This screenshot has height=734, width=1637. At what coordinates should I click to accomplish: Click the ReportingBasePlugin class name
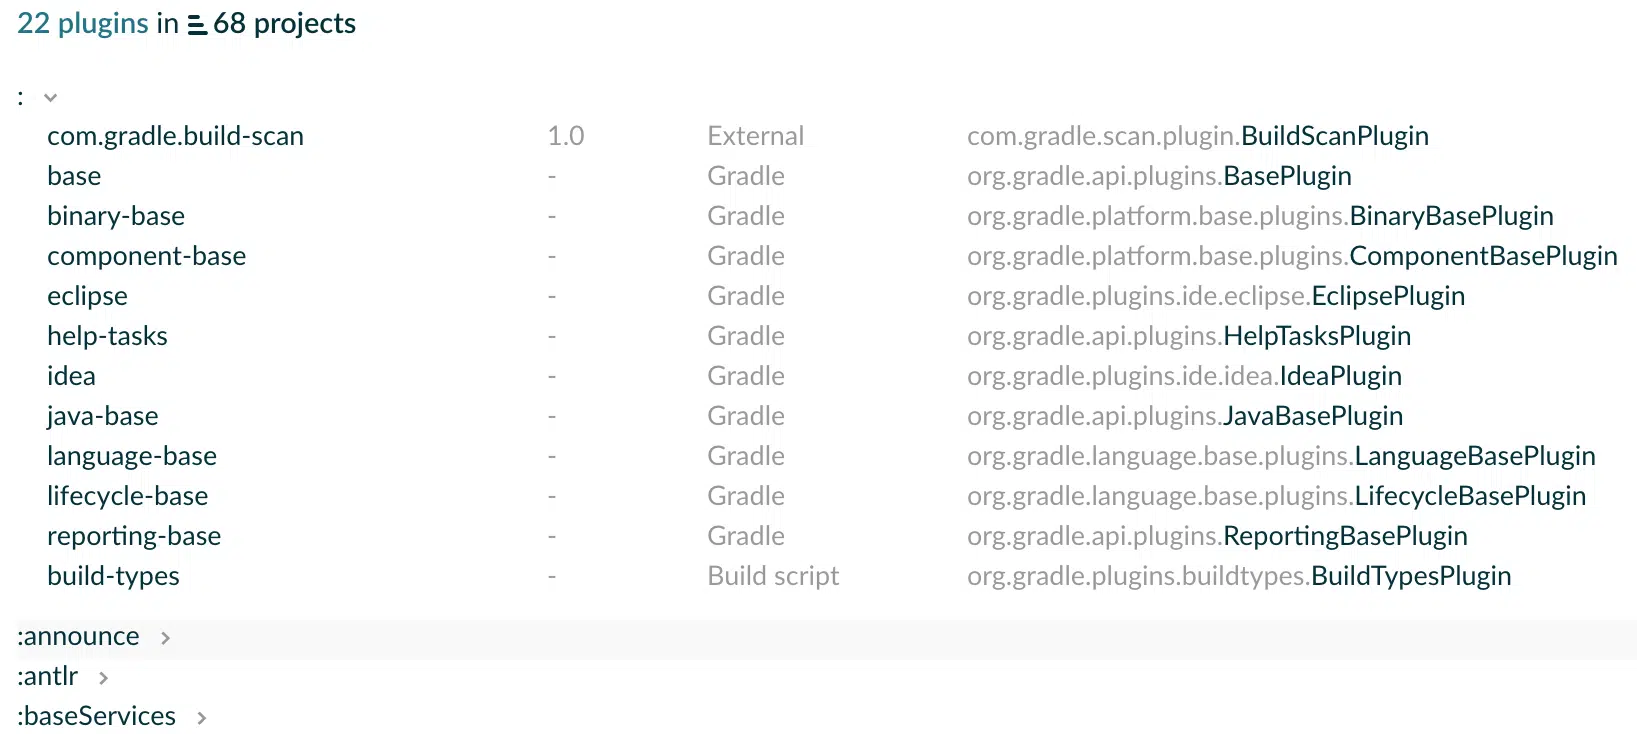1345,536
